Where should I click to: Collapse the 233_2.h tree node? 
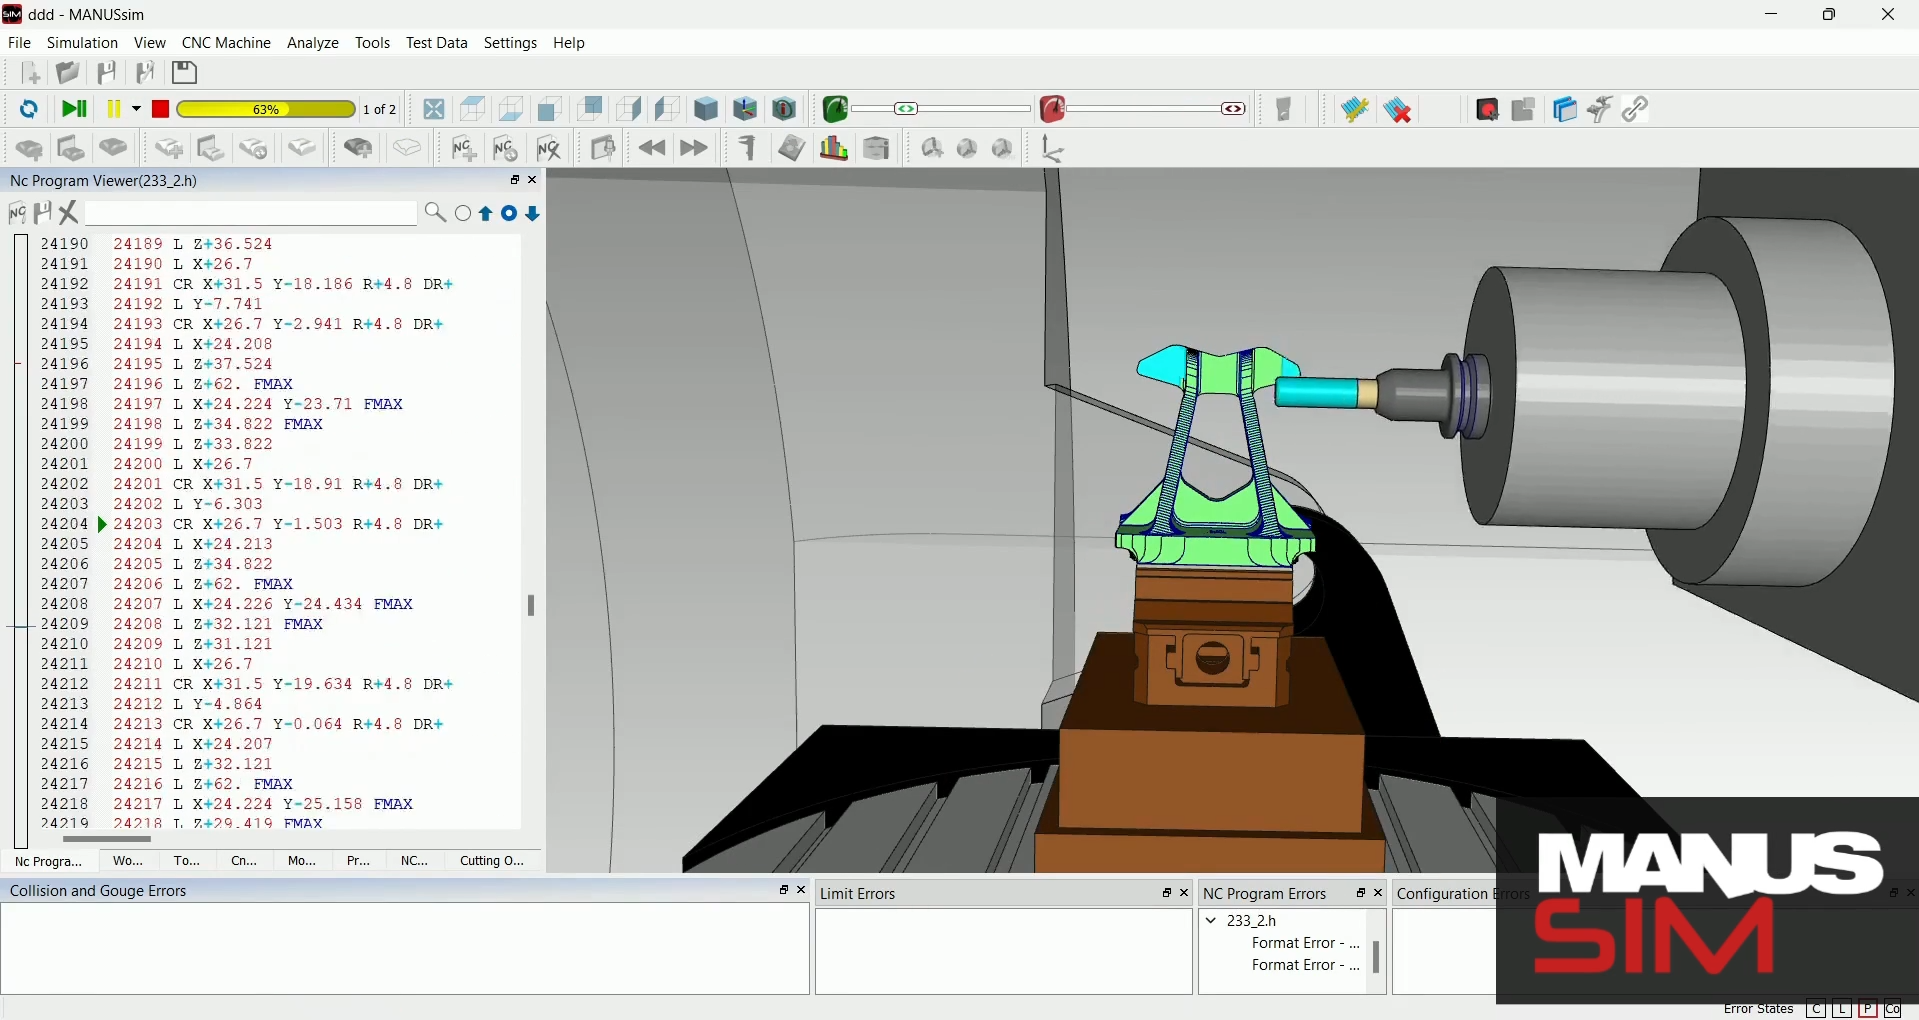[x=1212, y=920]
